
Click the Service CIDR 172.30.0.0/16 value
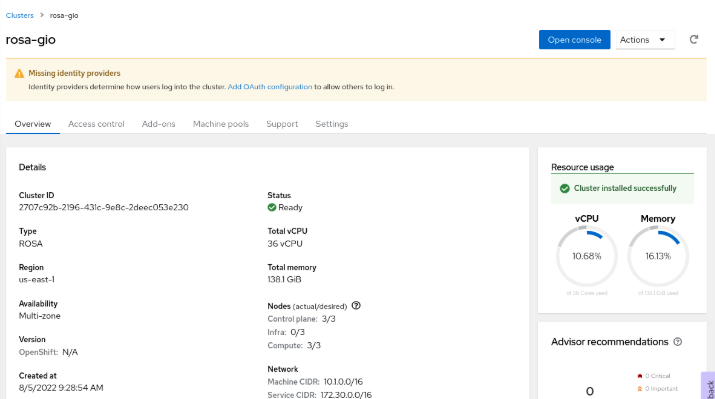[x=346, y=395]
